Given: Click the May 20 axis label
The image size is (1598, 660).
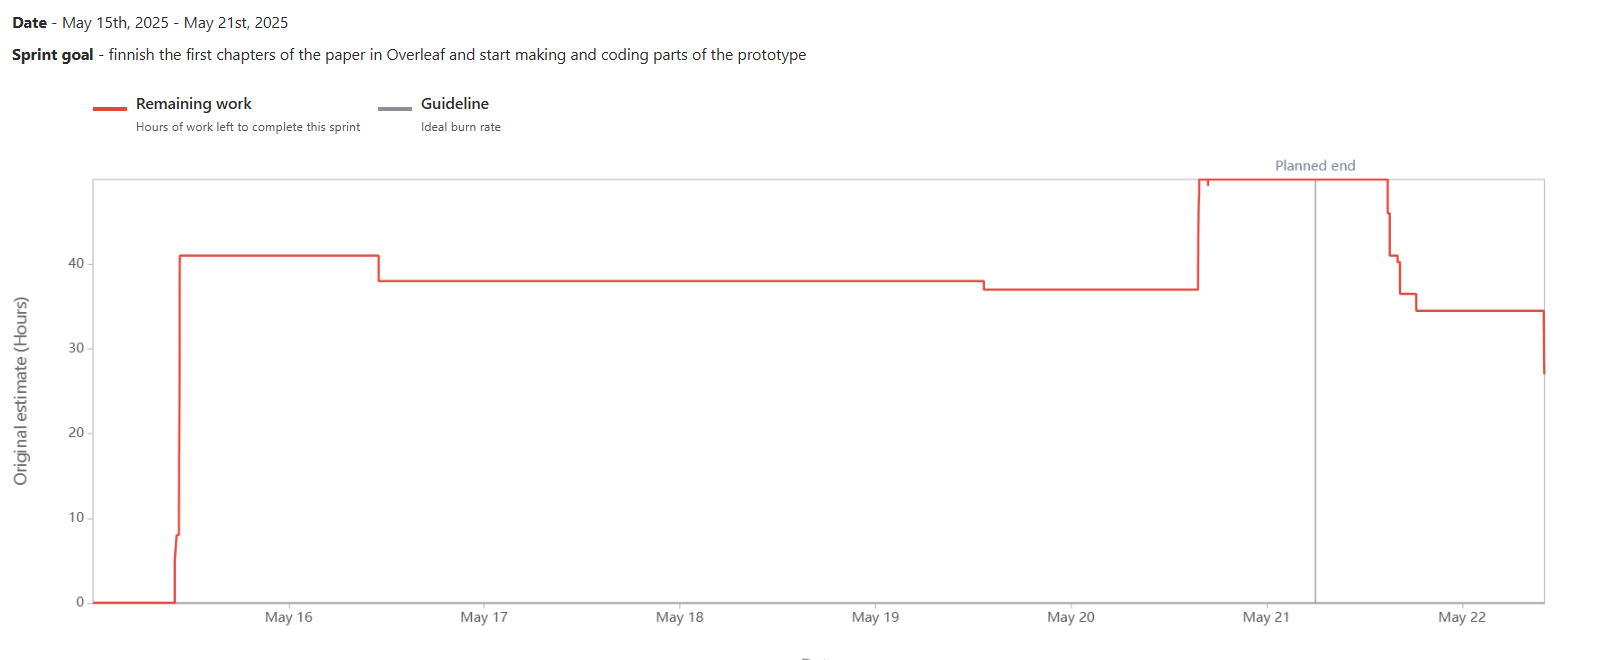Looking at the screenshot, I should click(1071, 617).
